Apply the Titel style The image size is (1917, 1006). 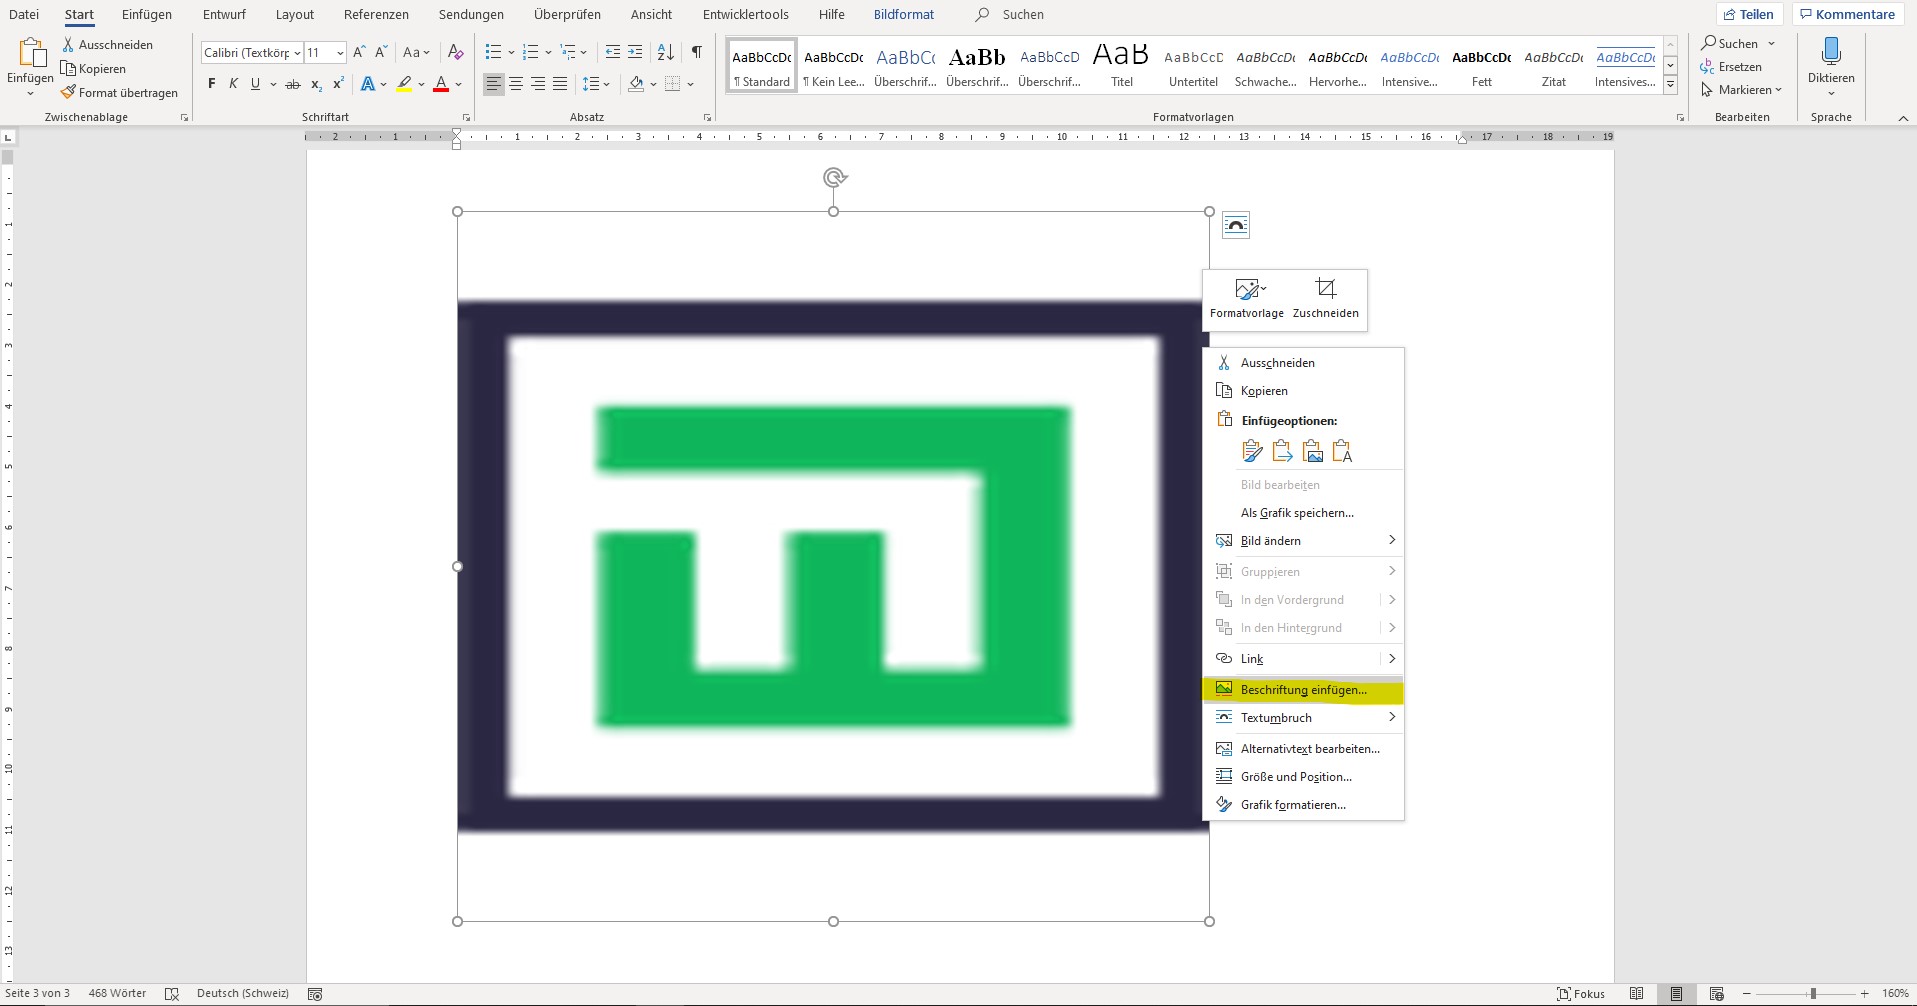(x=1122, y=67)
